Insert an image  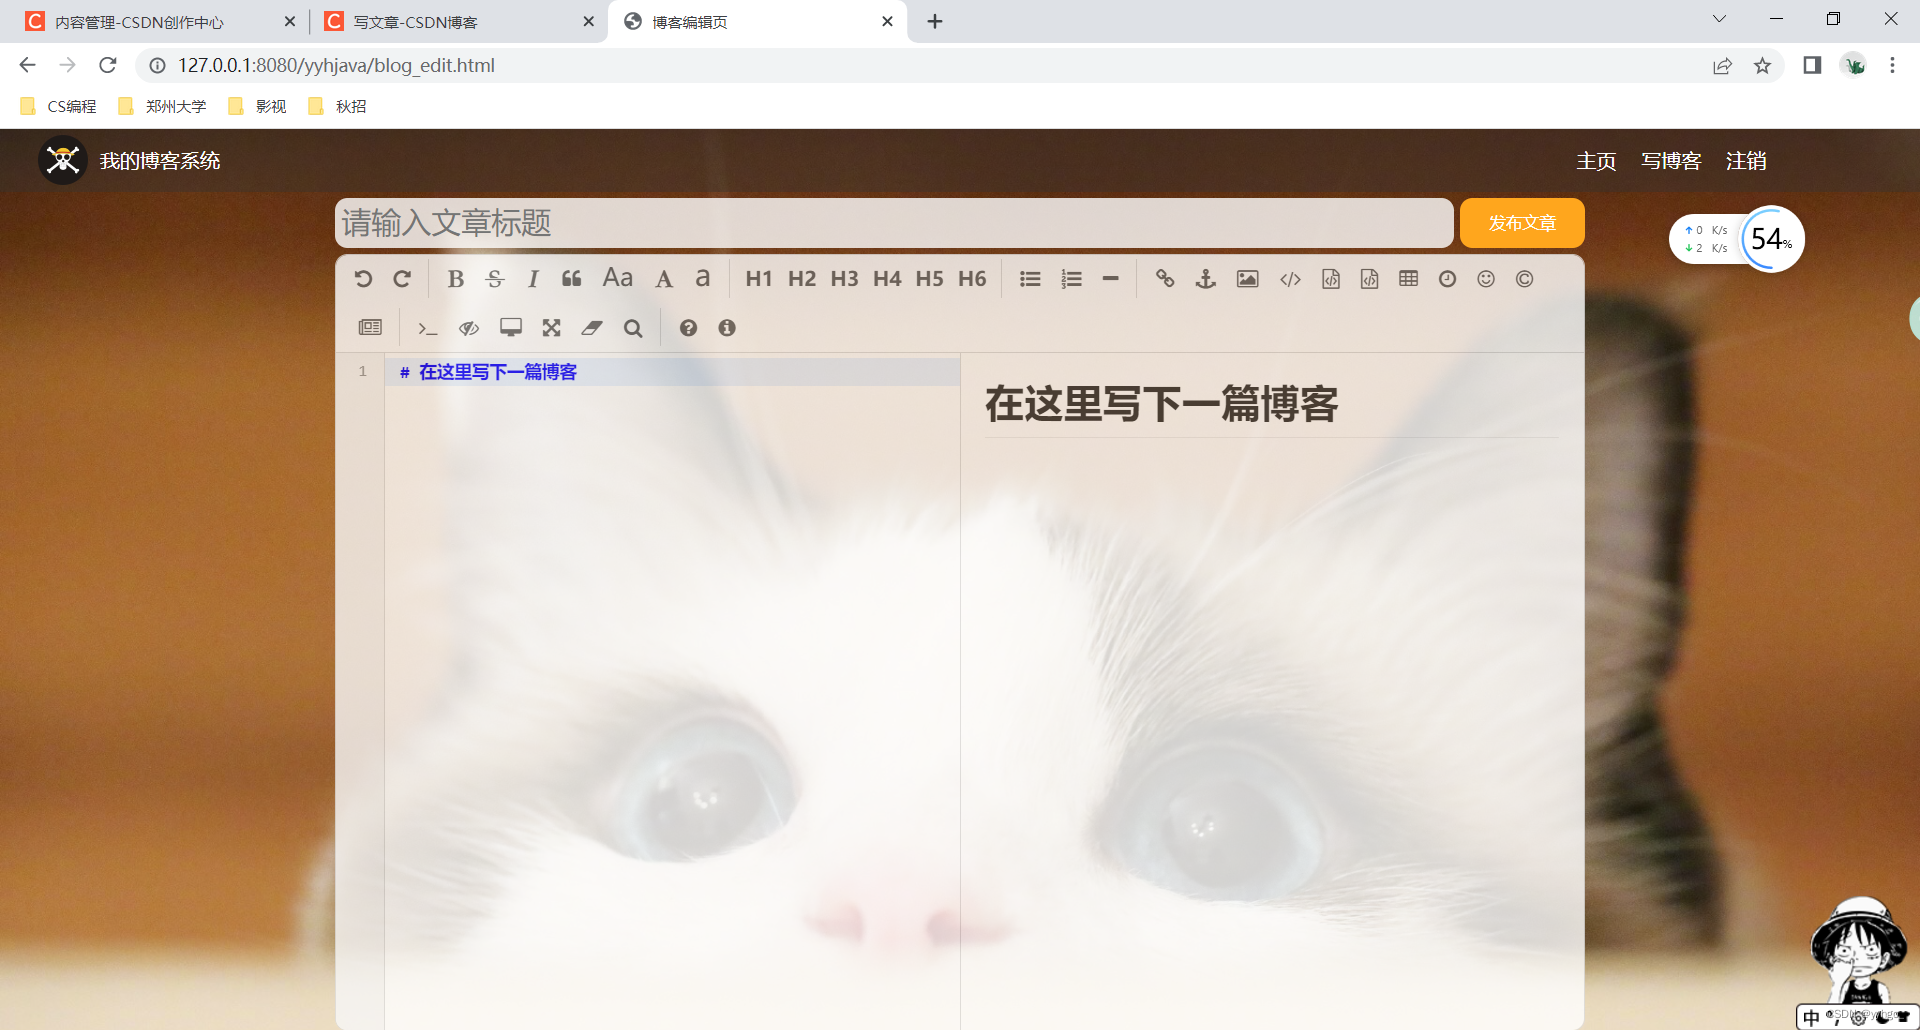(1247, 279)
